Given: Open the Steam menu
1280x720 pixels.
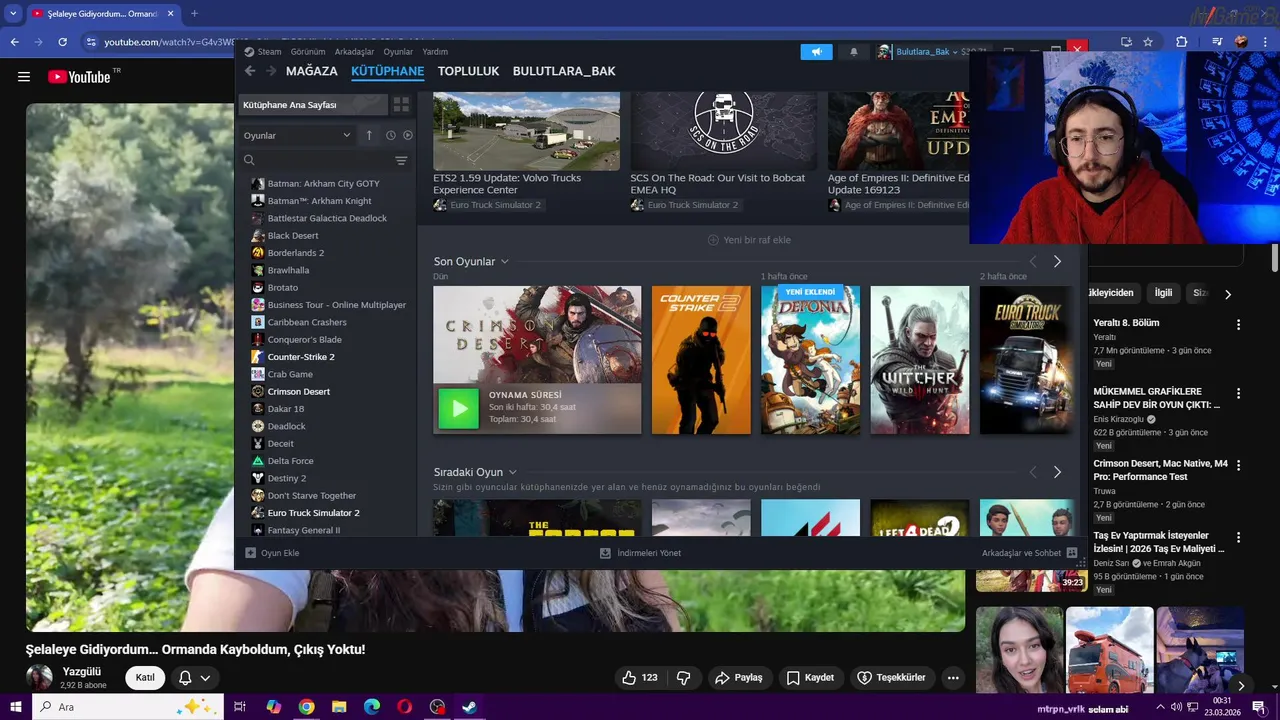Looking at the screenshot, I should click(263, 52).
